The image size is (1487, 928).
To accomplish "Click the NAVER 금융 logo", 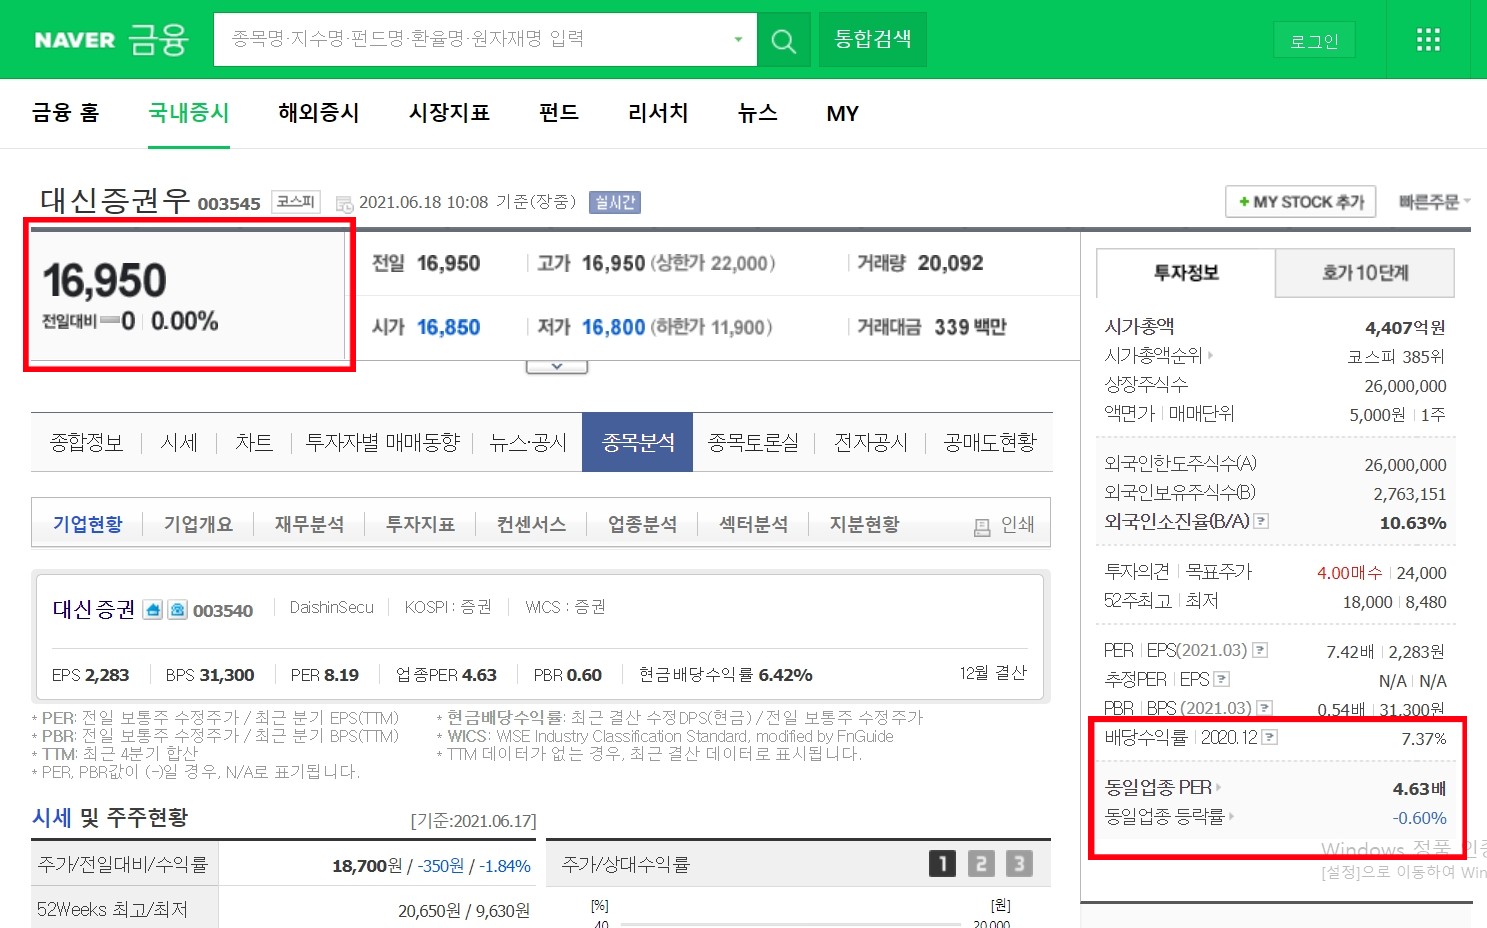I will (111, 40).
